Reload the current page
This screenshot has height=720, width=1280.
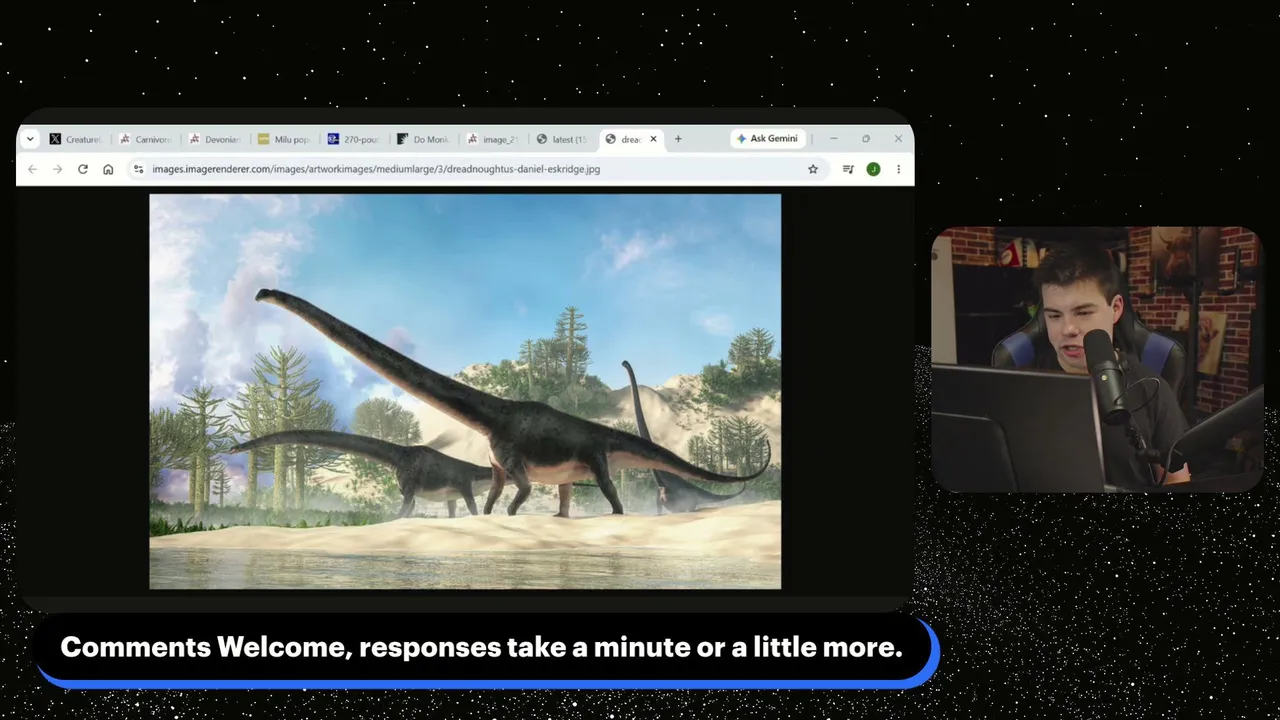83,169
